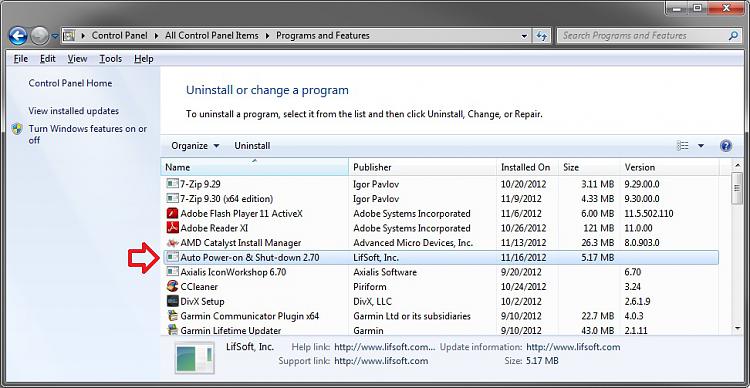Select the Garmin Lifetime Updater entry

(231, 330)
